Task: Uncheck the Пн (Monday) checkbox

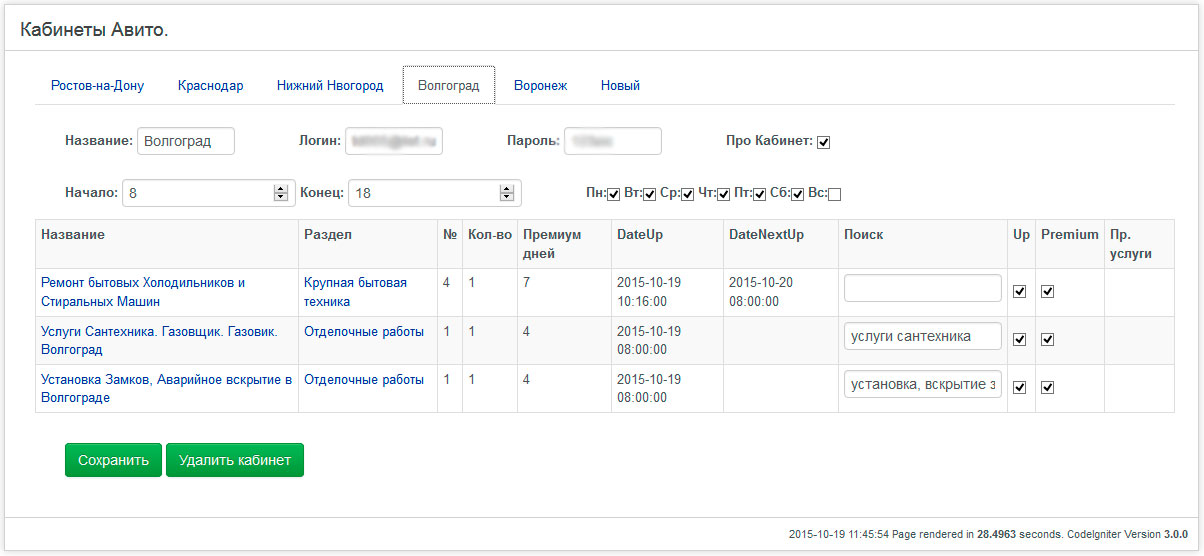Action: 614,194
